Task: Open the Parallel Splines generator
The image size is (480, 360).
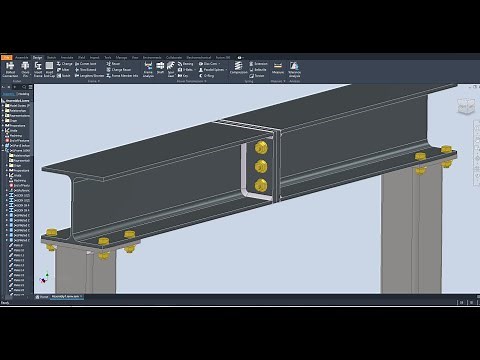Action: (x=211, y=70)
